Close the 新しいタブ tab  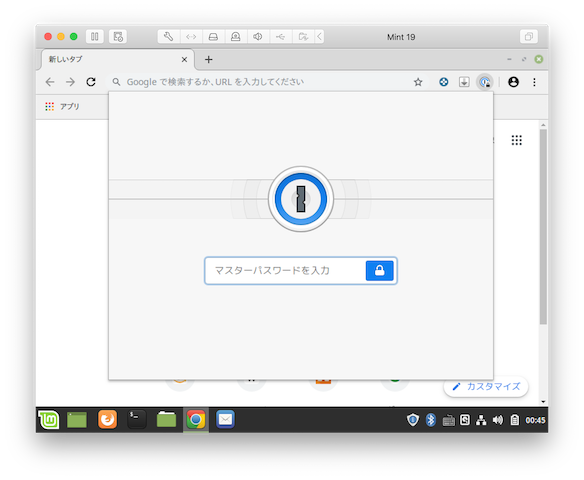click(184, 60)
